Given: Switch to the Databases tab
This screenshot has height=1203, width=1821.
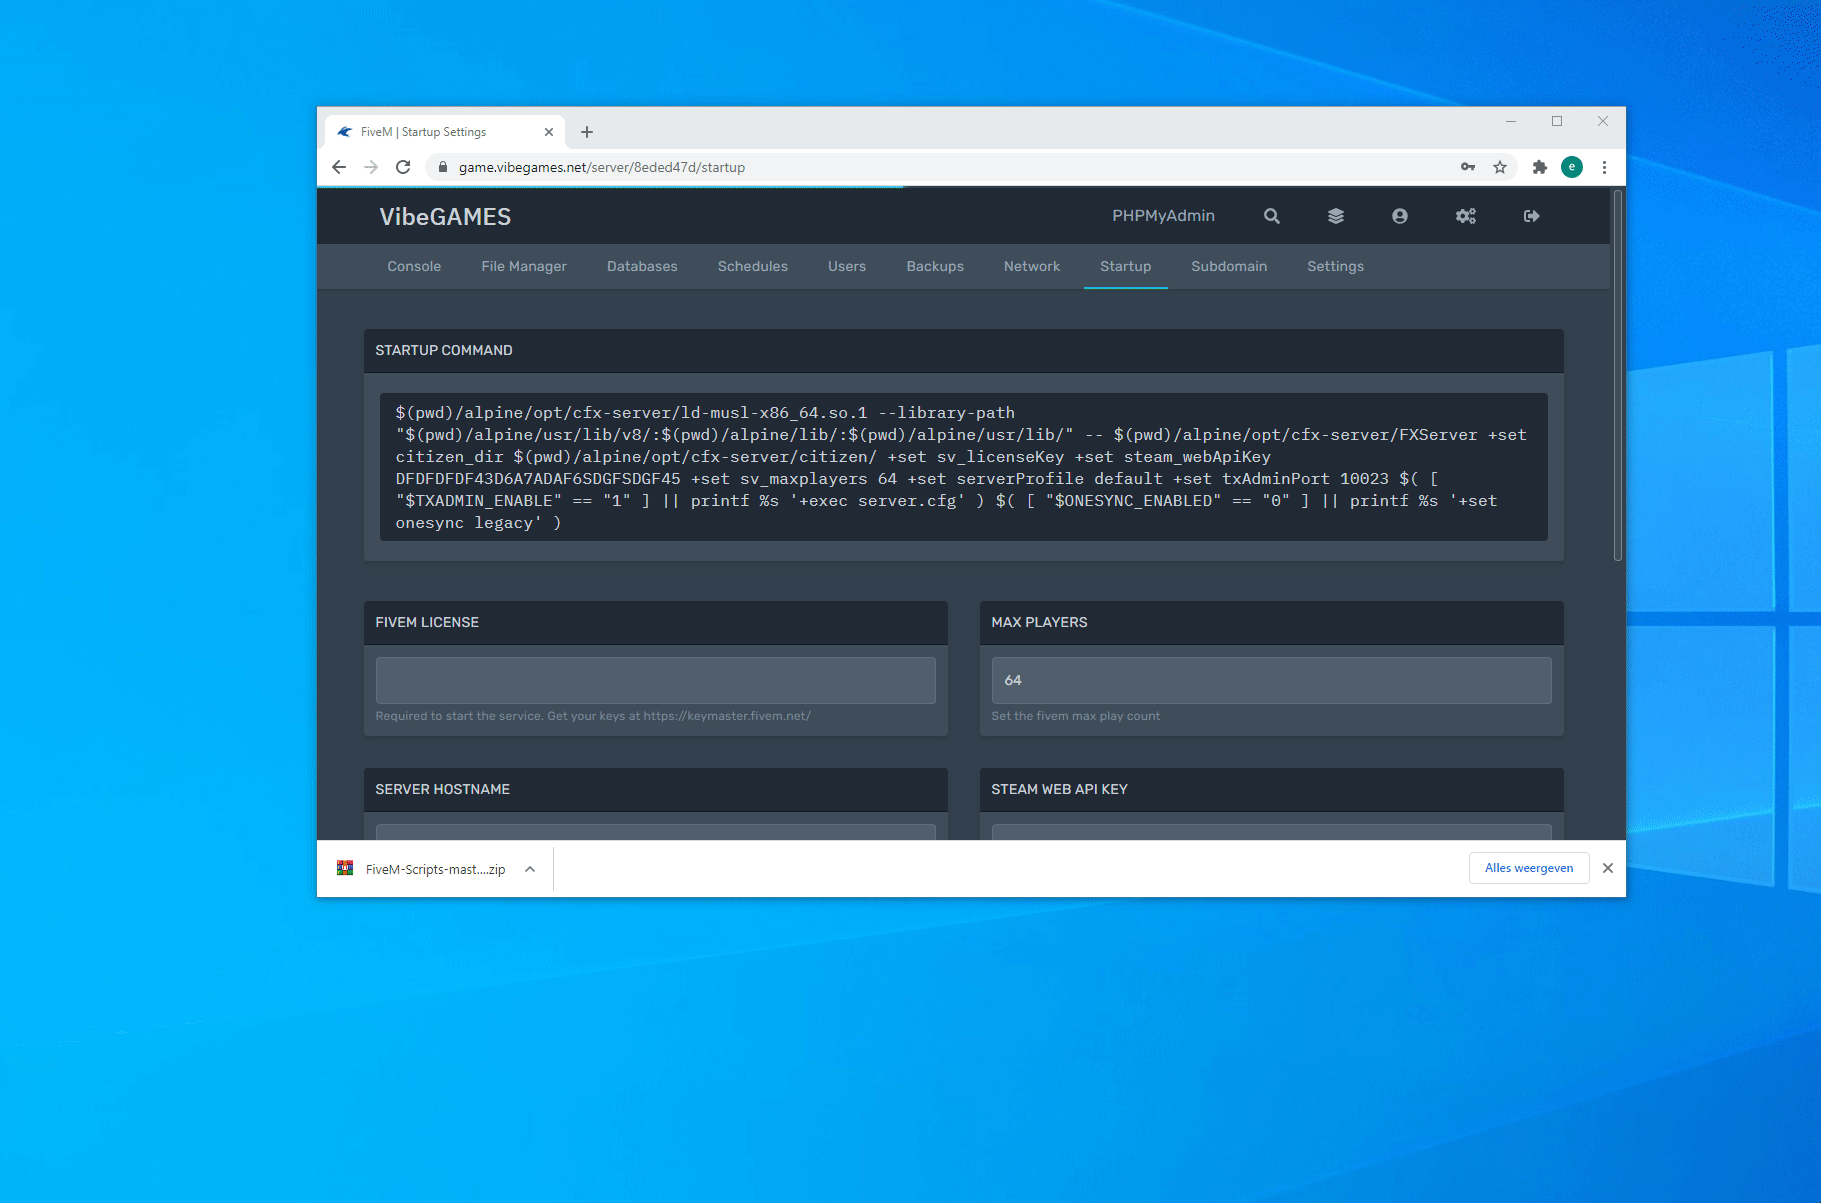Looking at the screenshot, I should (642, 266).
